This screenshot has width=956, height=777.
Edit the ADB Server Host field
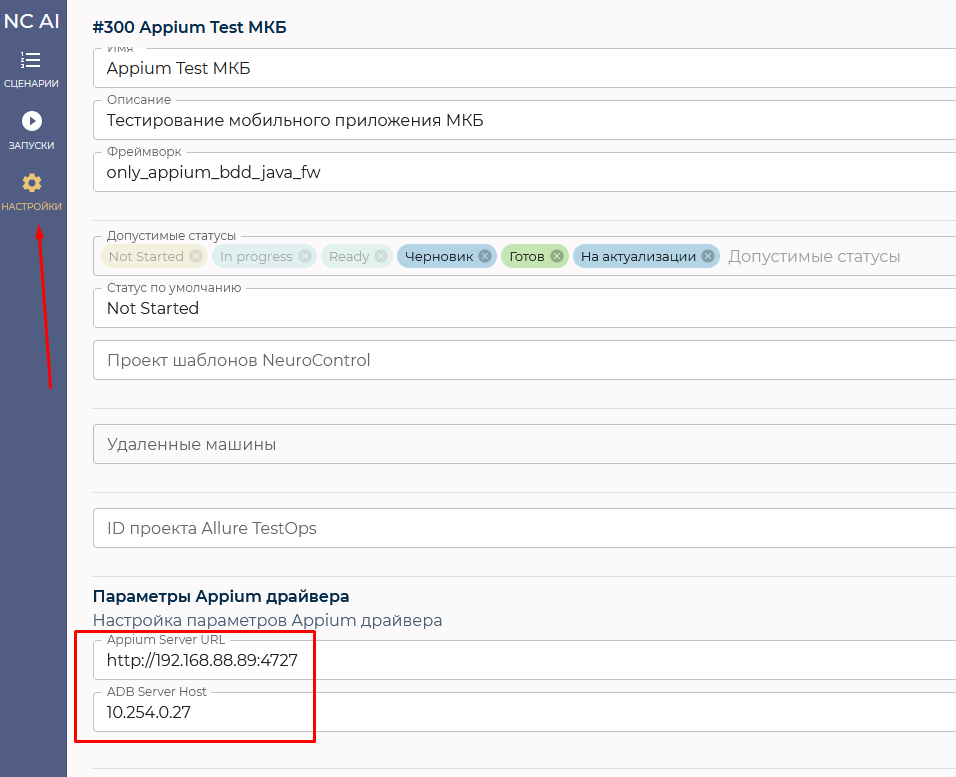pyautogui.click(x=524, y=712)
